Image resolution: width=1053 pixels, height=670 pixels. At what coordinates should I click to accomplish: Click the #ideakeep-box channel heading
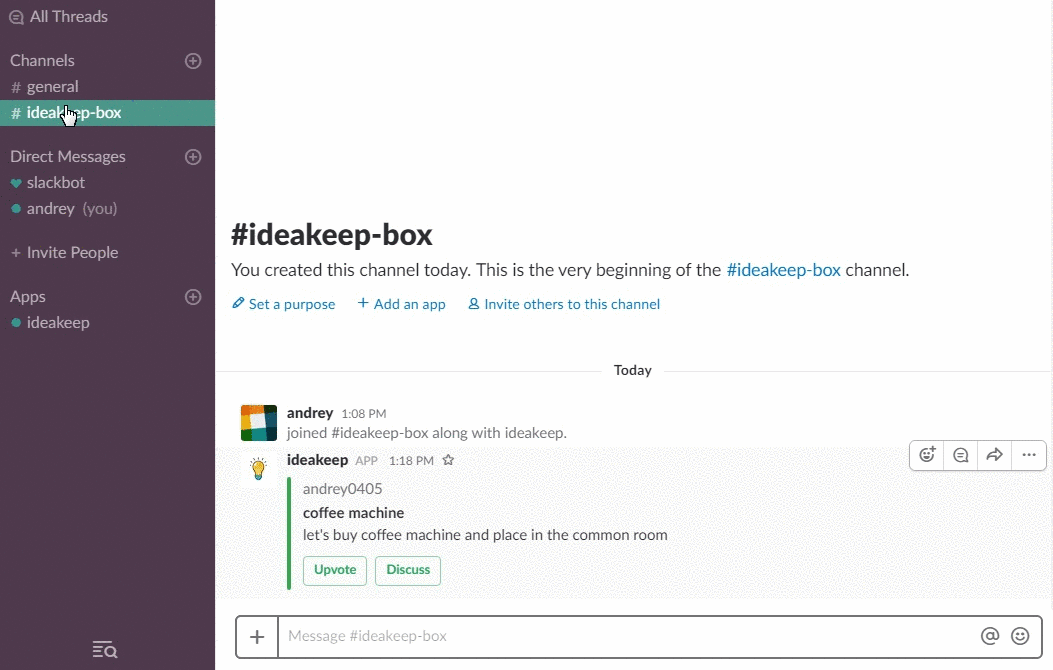332,235
